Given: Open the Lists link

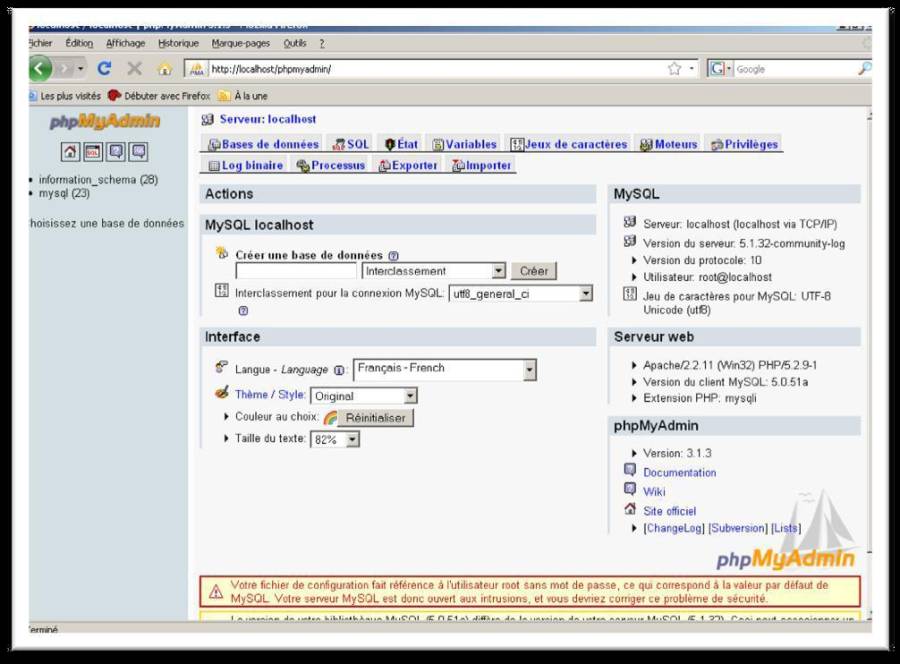Looking at the screenshot, I should 786,528.
